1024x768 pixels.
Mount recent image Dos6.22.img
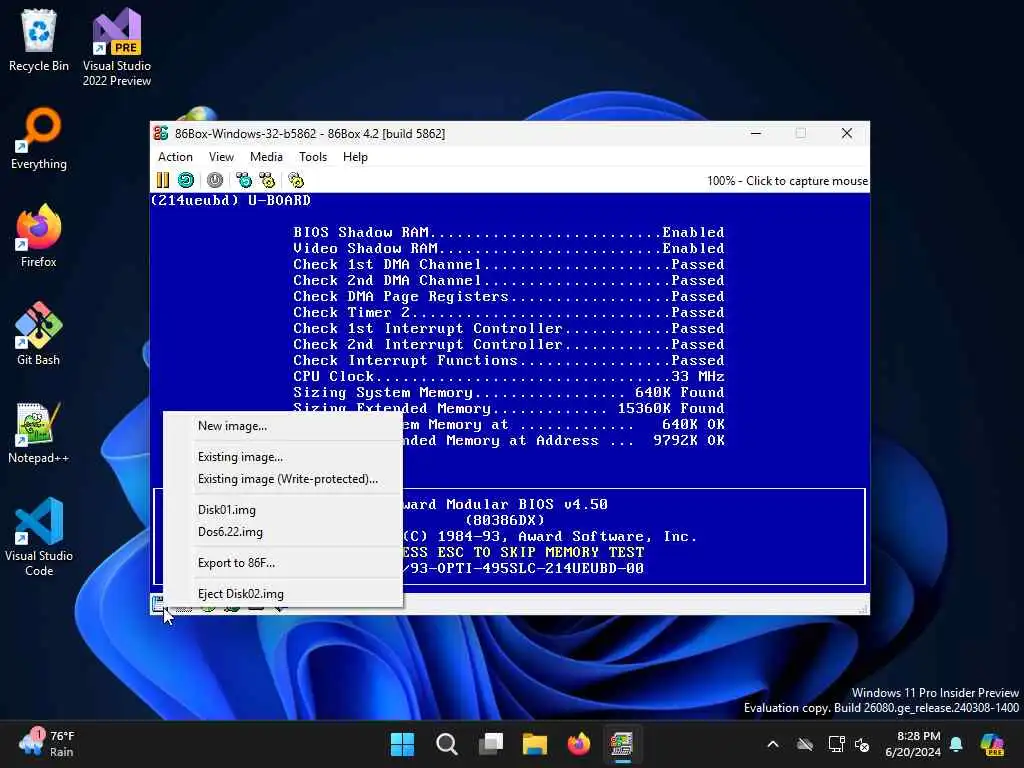(283, 532)
